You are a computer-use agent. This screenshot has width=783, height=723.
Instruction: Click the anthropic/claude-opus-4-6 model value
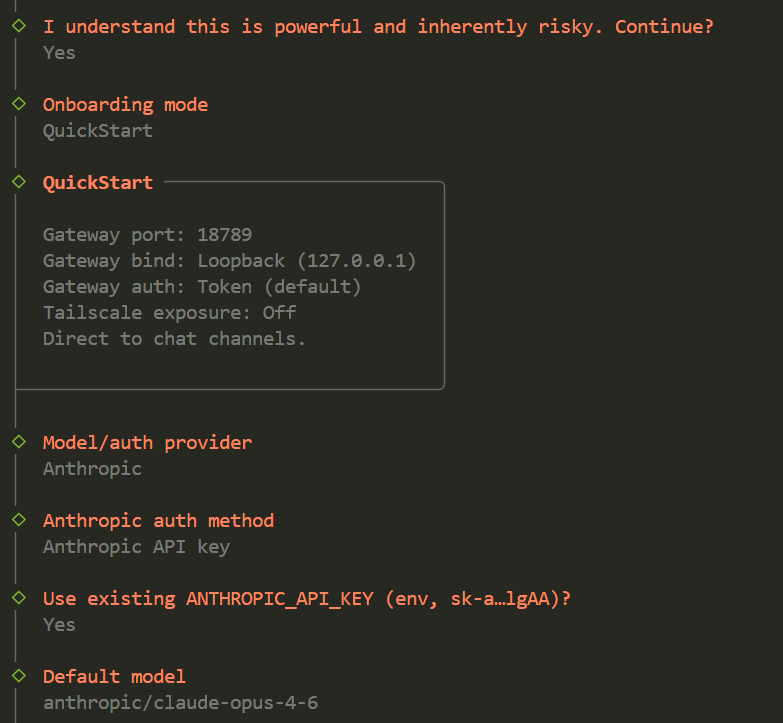(180, 703)
